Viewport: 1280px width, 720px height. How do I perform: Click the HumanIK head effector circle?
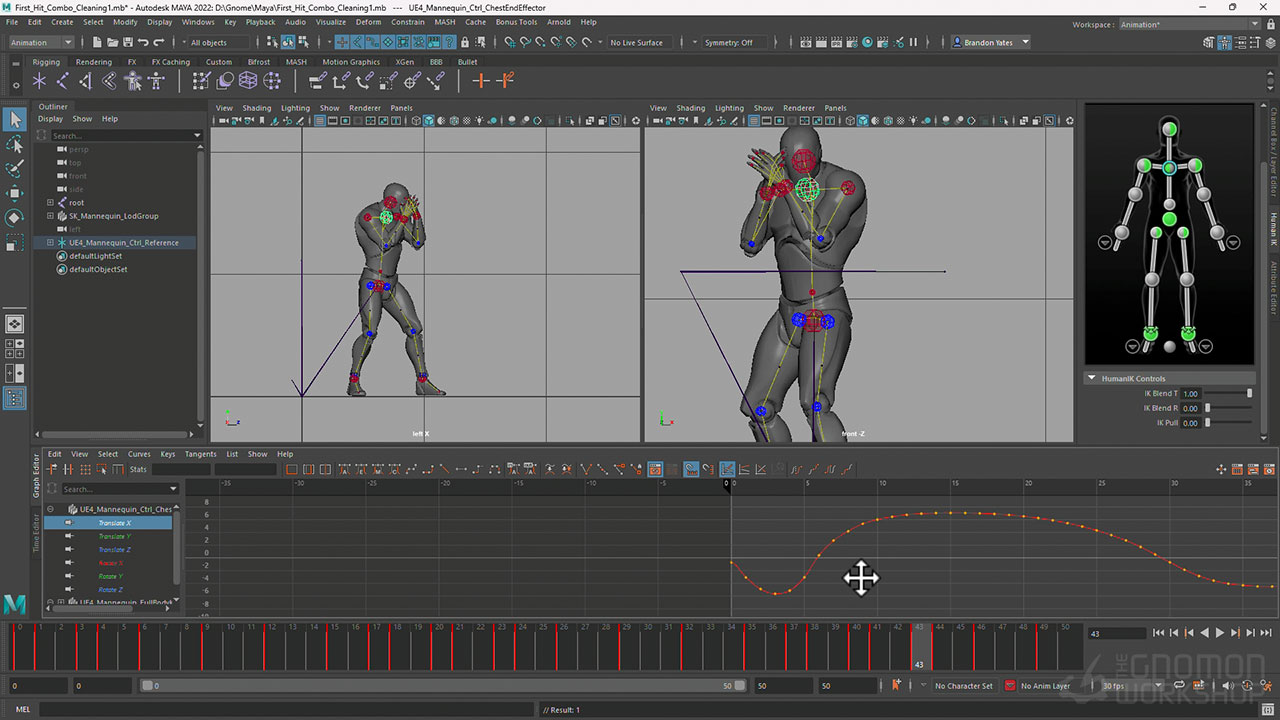coord(1169,128)
